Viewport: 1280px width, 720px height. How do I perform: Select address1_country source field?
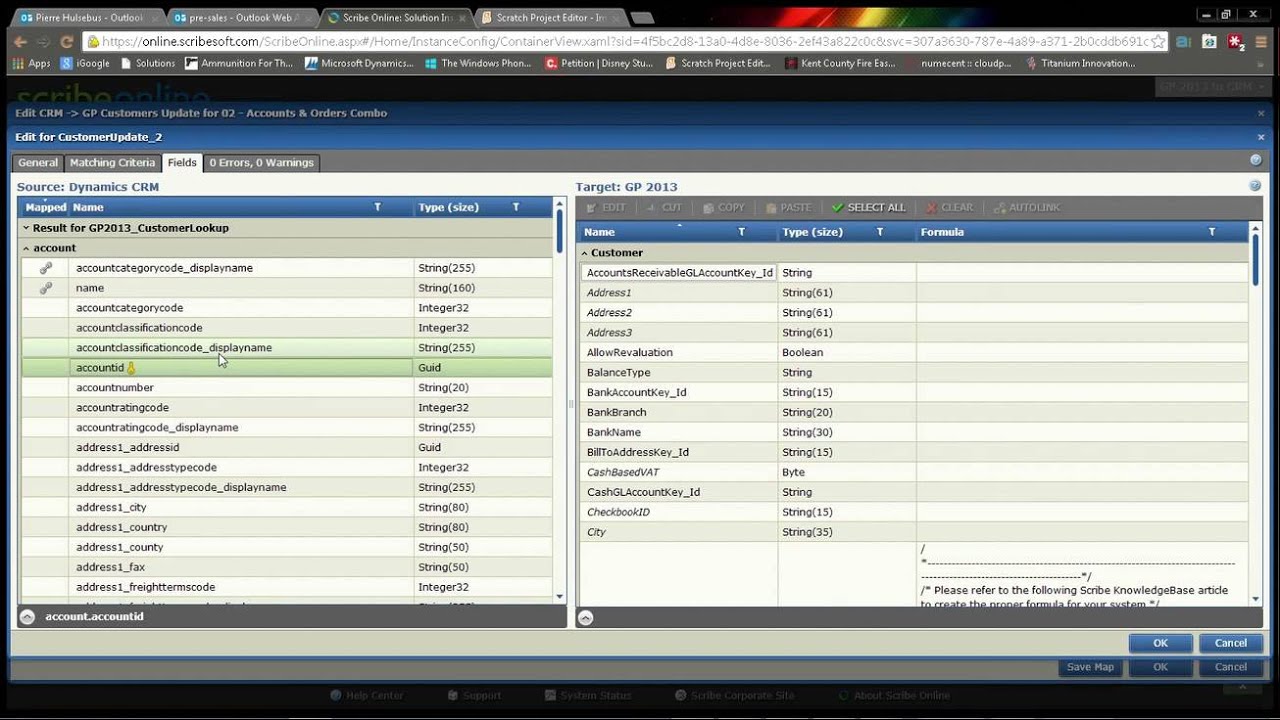[286, 528]
